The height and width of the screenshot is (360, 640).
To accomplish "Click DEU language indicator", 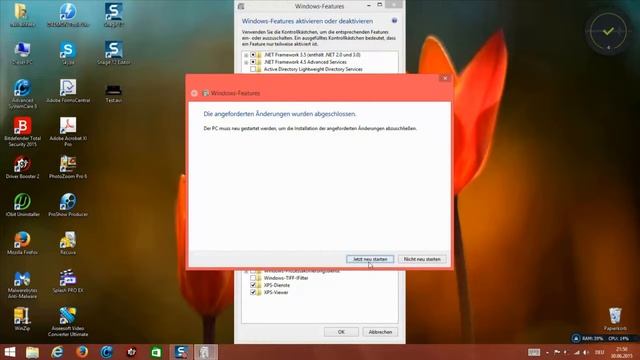I will (x=599, y=352).
